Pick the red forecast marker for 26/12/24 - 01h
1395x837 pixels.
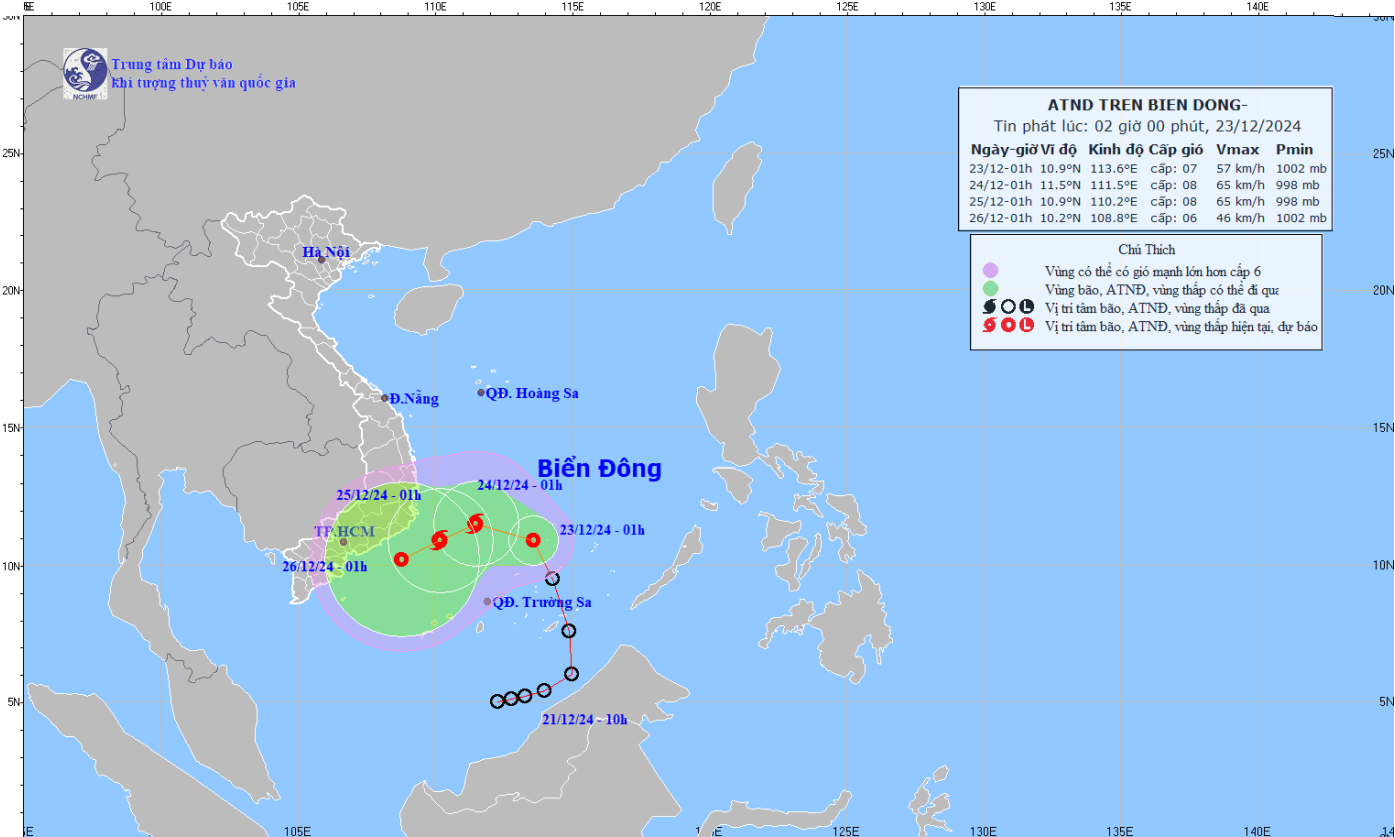[401, 559]
